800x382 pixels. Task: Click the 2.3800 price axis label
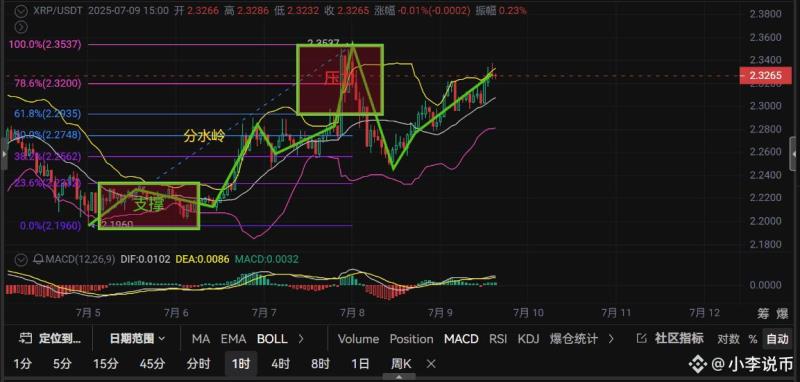pos(765,14)
